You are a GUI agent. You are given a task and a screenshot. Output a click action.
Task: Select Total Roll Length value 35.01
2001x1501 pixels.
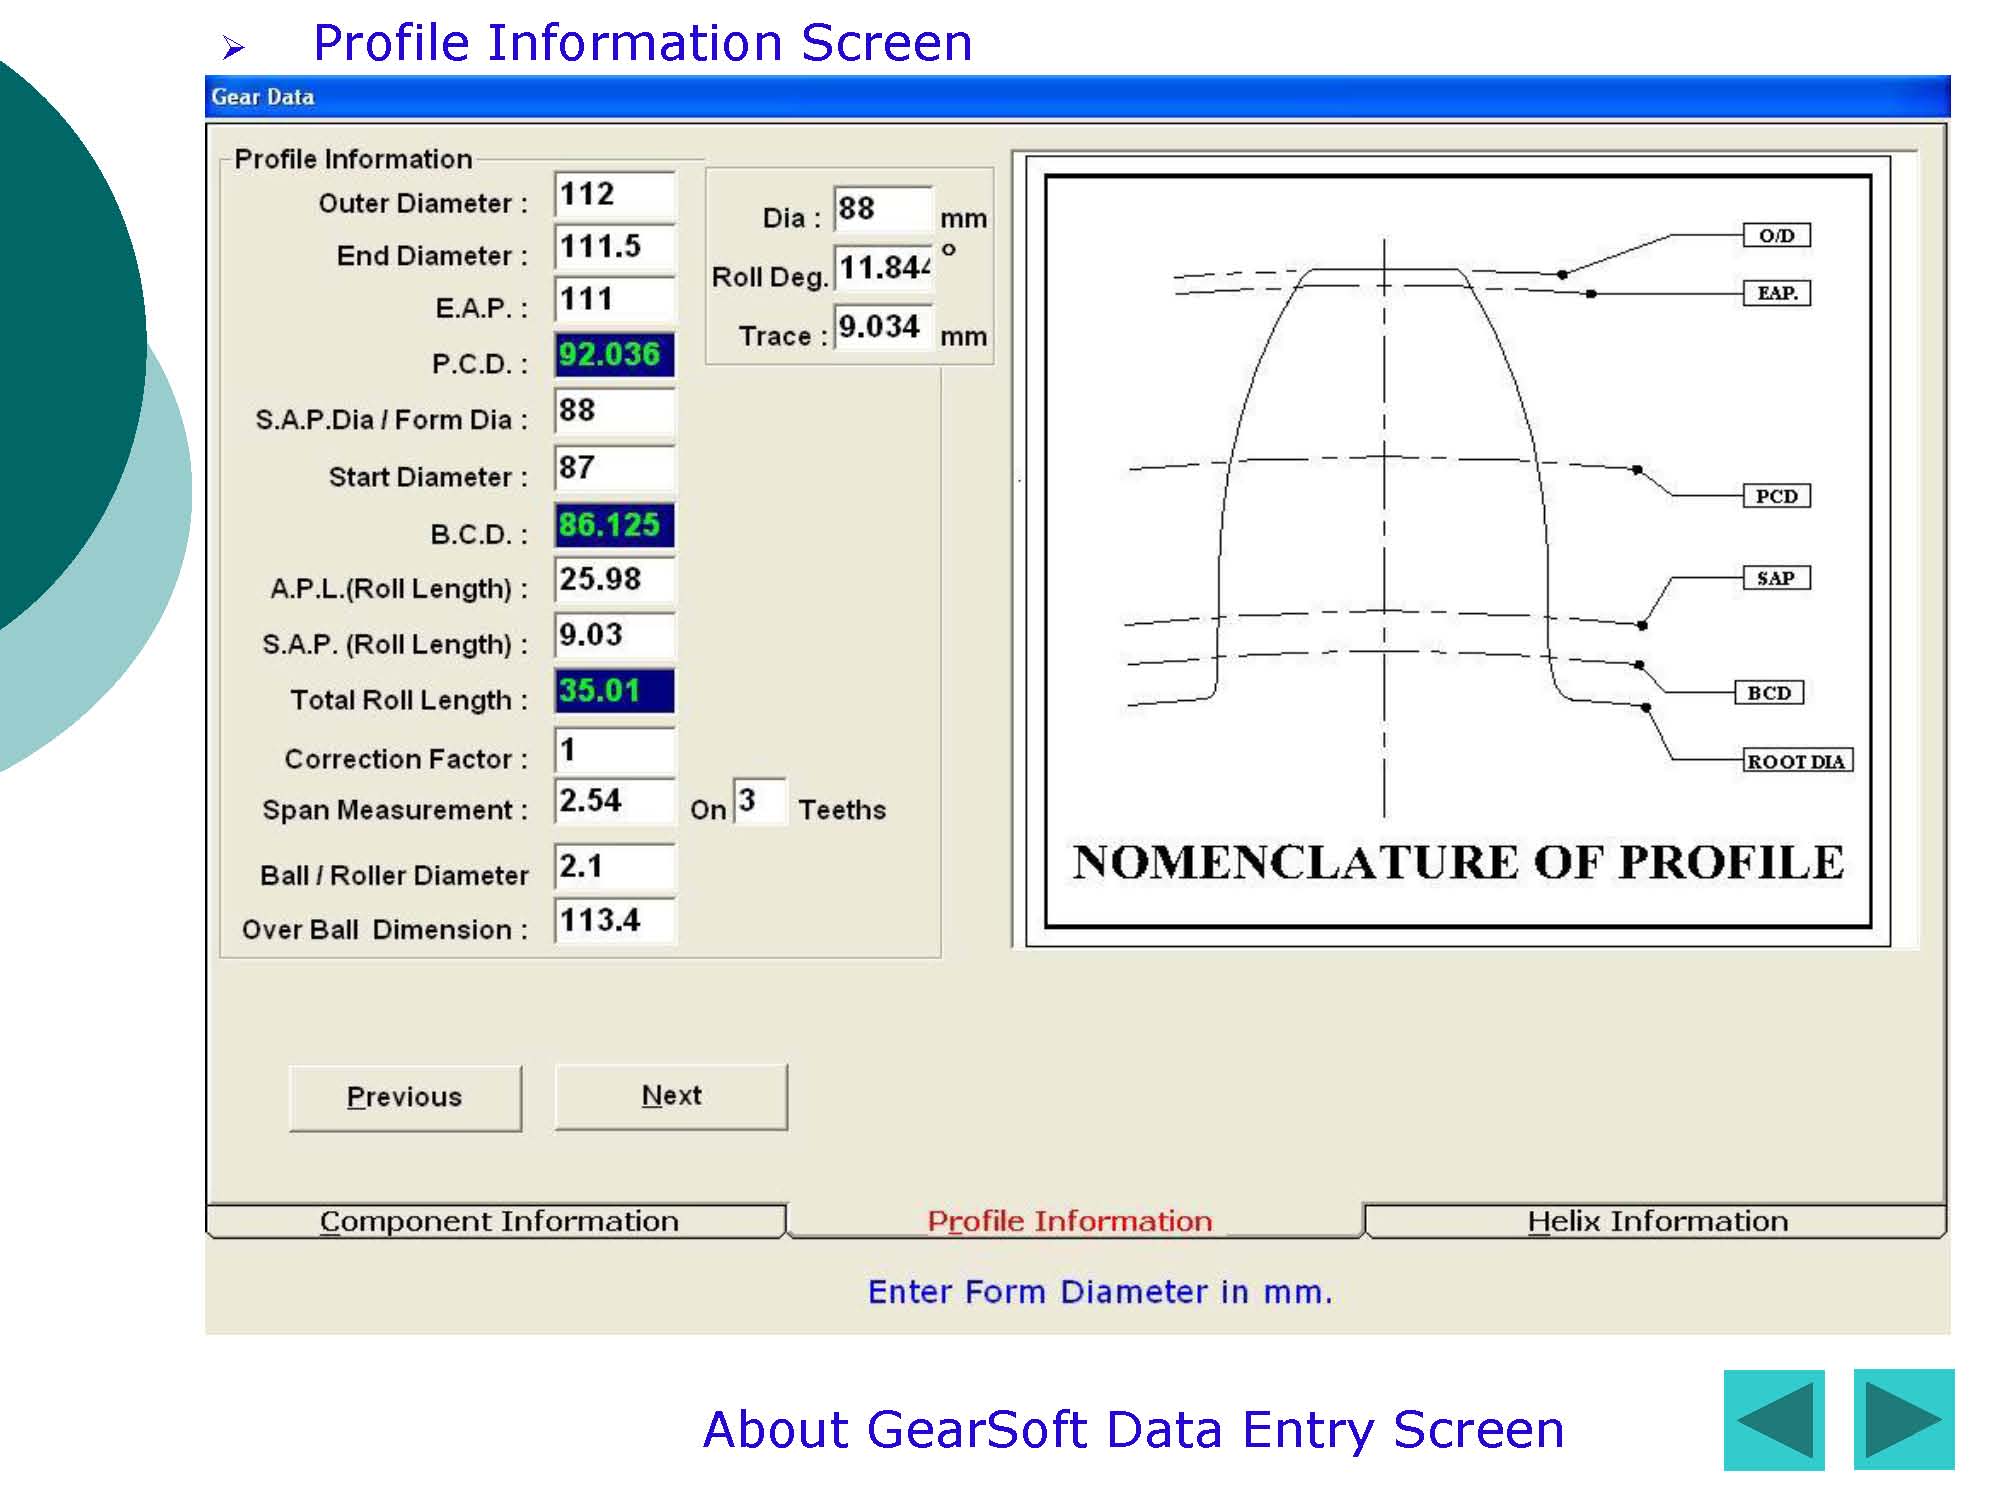coord(615,691)
